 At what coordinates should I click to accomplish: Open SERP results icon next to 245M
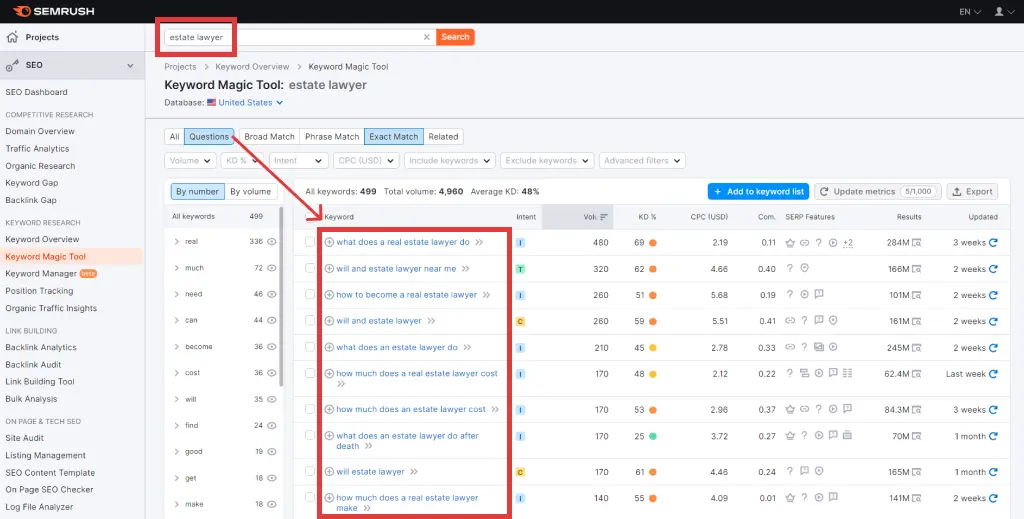point(917,348)
